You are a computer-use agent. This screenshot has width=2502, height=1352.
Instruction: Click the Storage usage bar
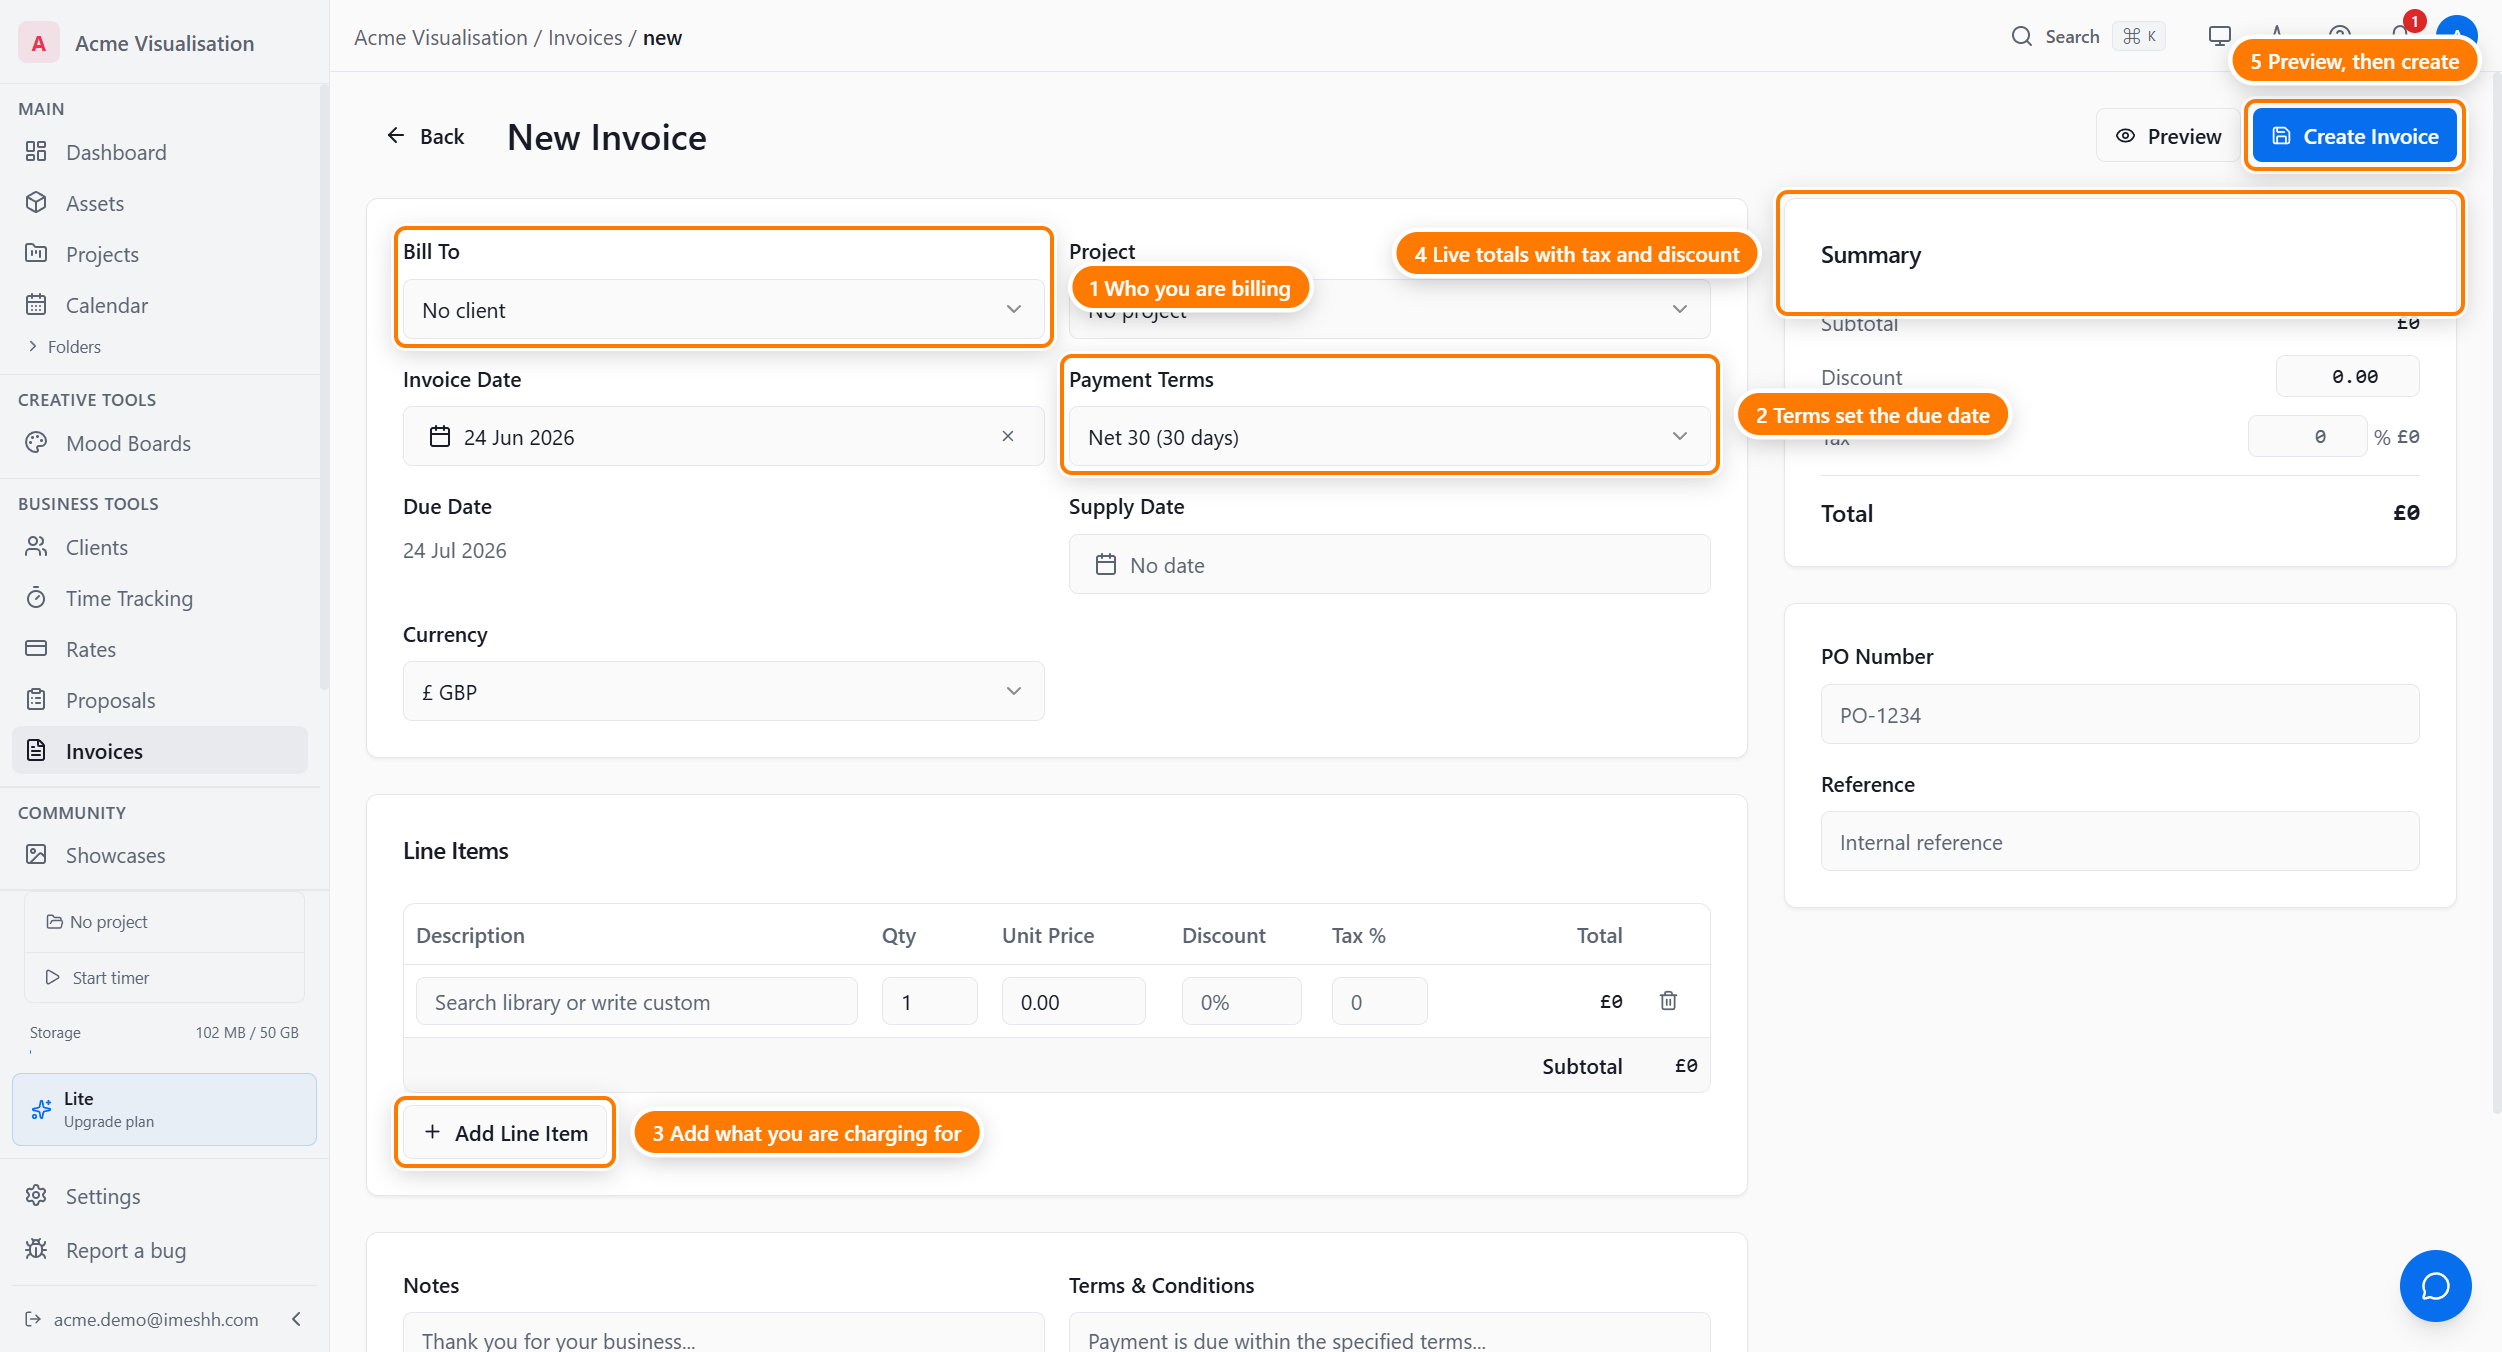tap(164, 1052)
